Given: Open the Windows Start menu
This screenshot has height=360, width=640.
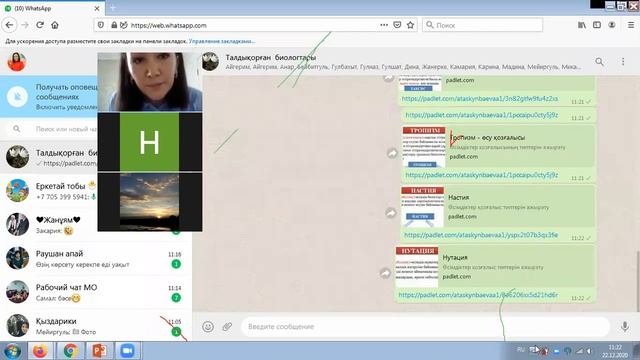Looking at the screenshot, I should click(x=12, y=351).
